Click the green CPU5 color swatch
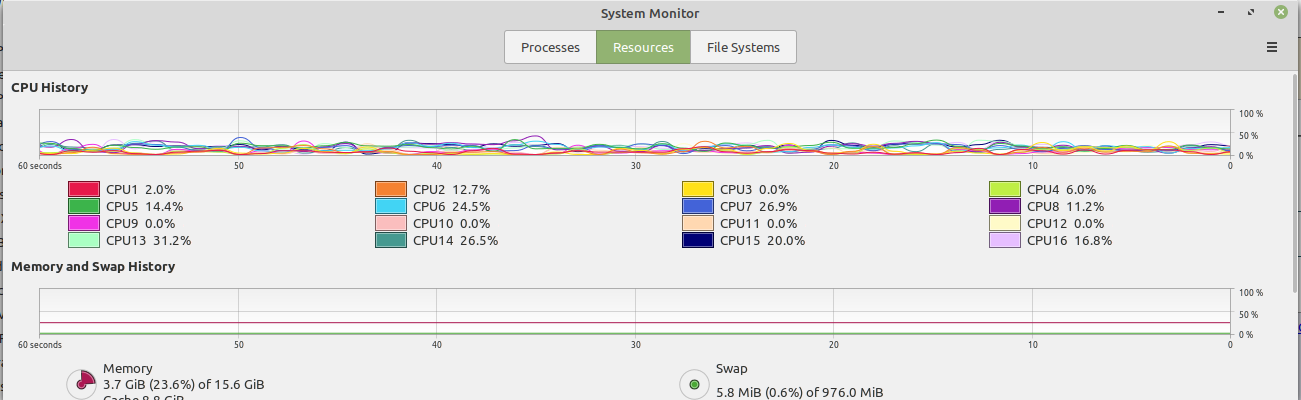Screen dimensions: 1301x400 [x=84, y=206]
